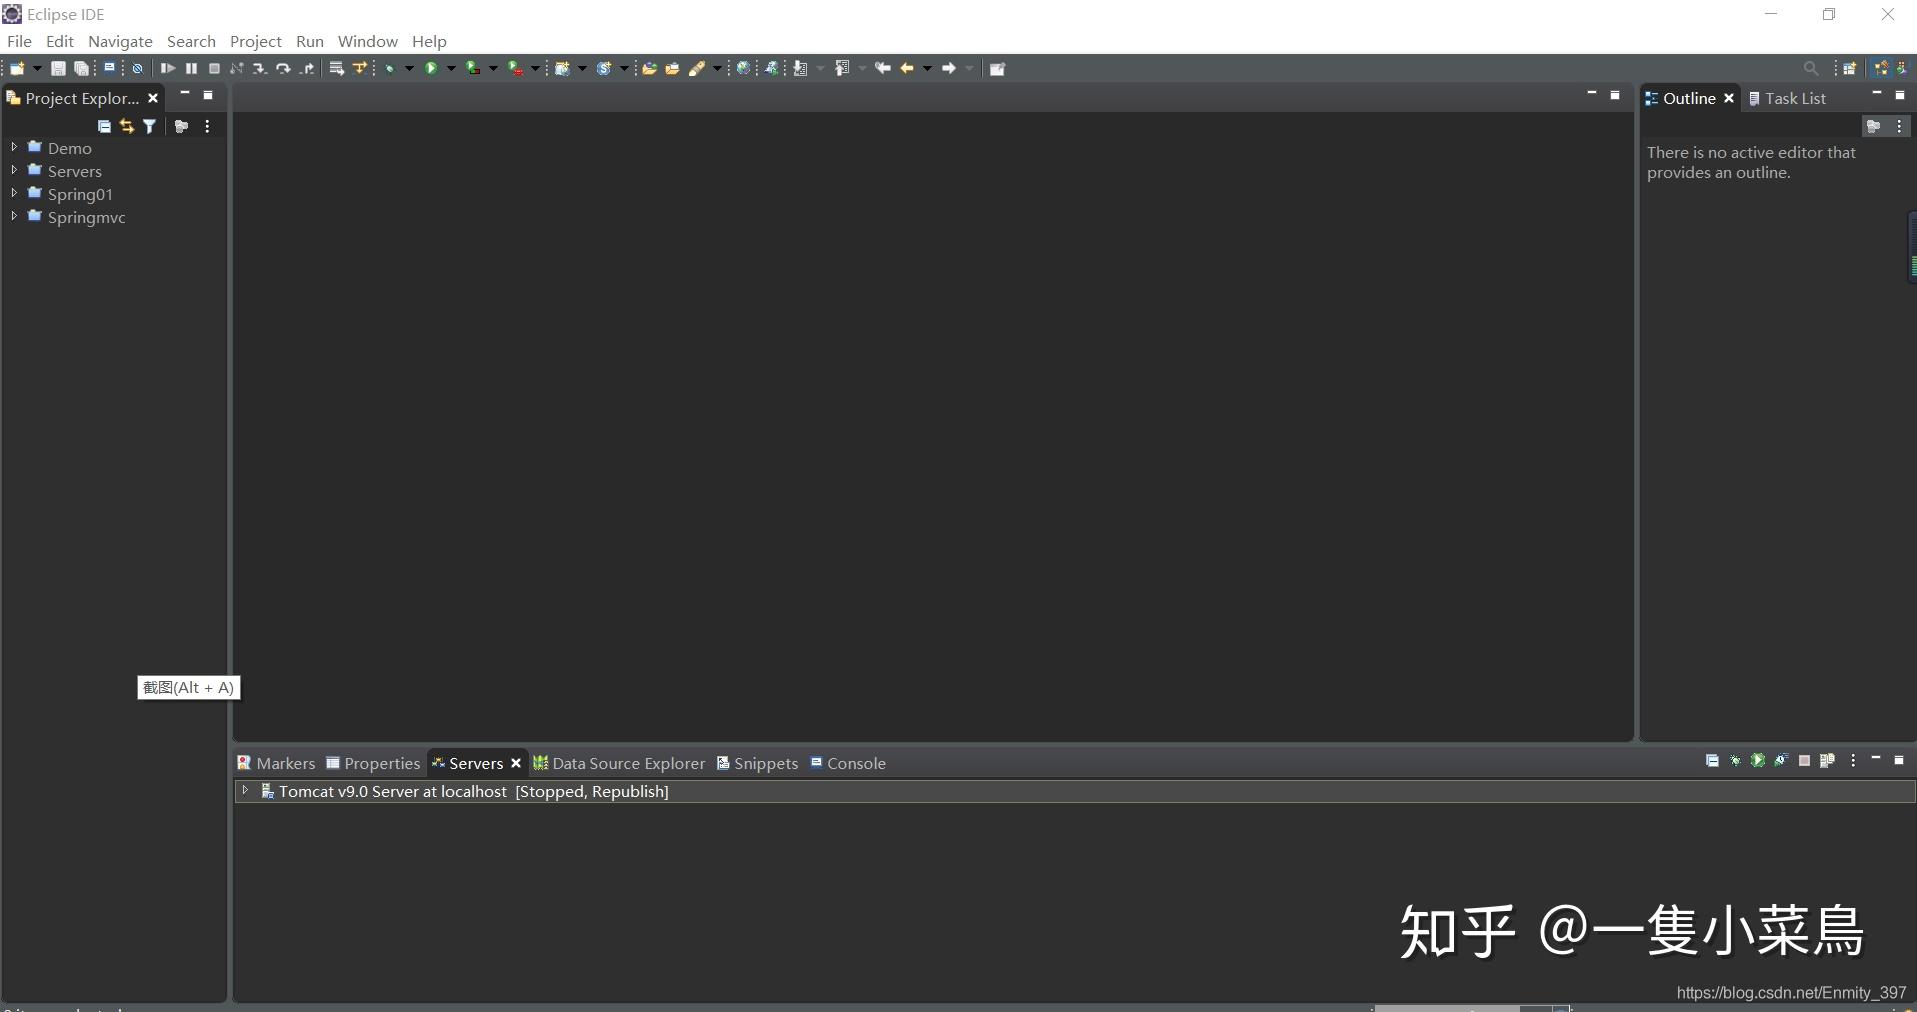
Task: Open the Back history dropdown arrow
Action: (927, 69)
